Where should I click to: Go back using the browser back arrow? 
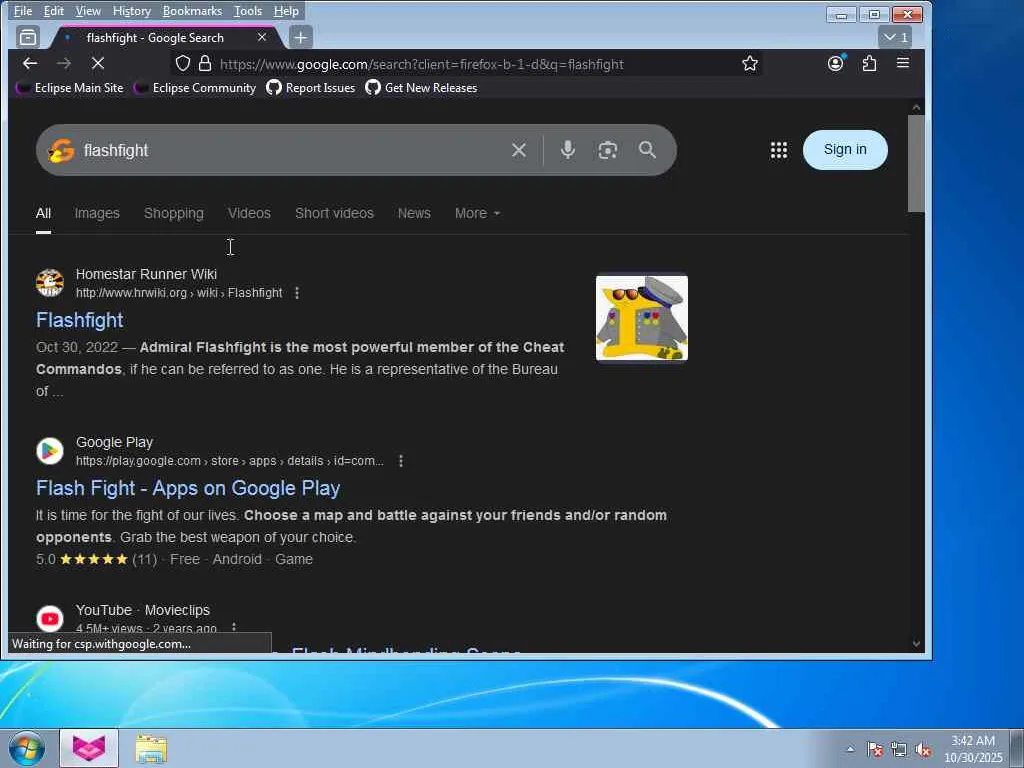pyautogui.click(x=30, y=63)
